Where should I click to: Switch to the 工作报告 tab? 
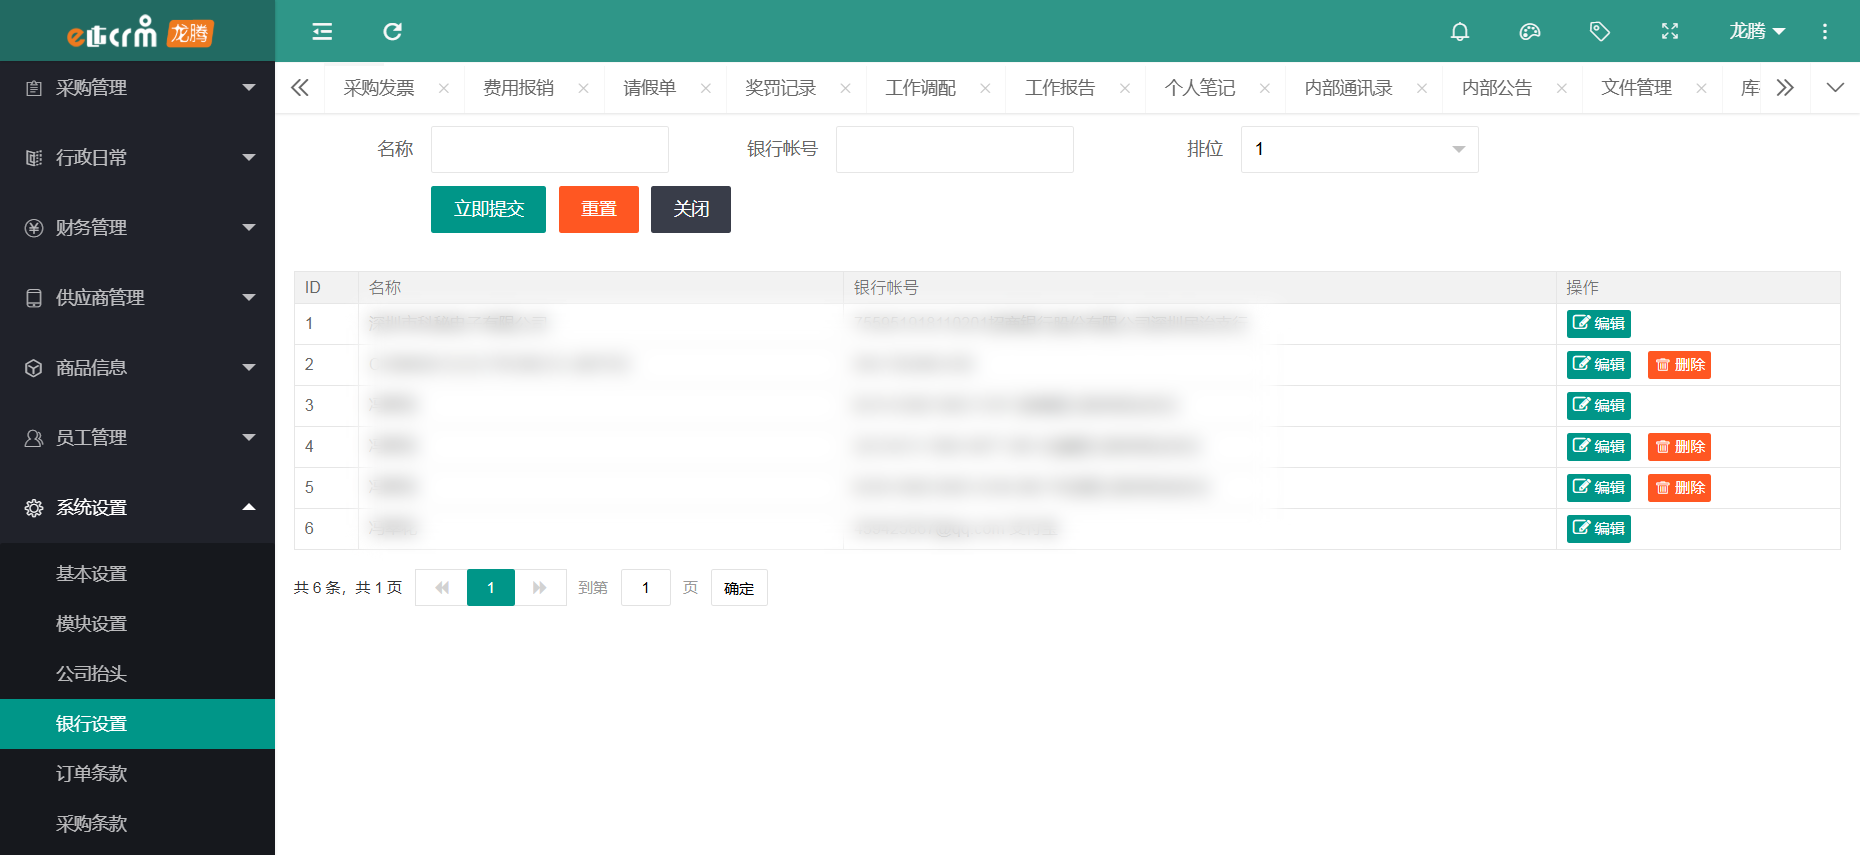click(x=1060, y=88)
